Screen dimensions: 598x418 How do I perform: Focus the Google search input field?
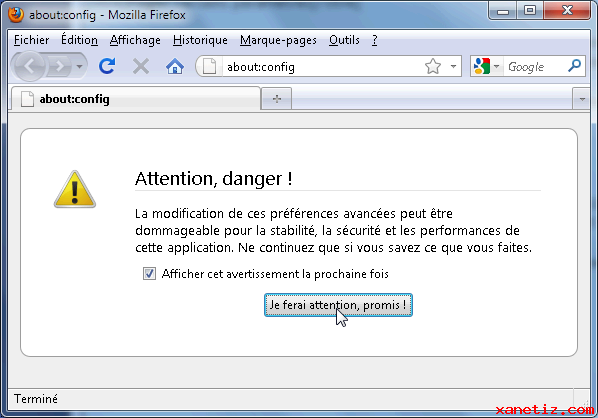coord(536,67)
